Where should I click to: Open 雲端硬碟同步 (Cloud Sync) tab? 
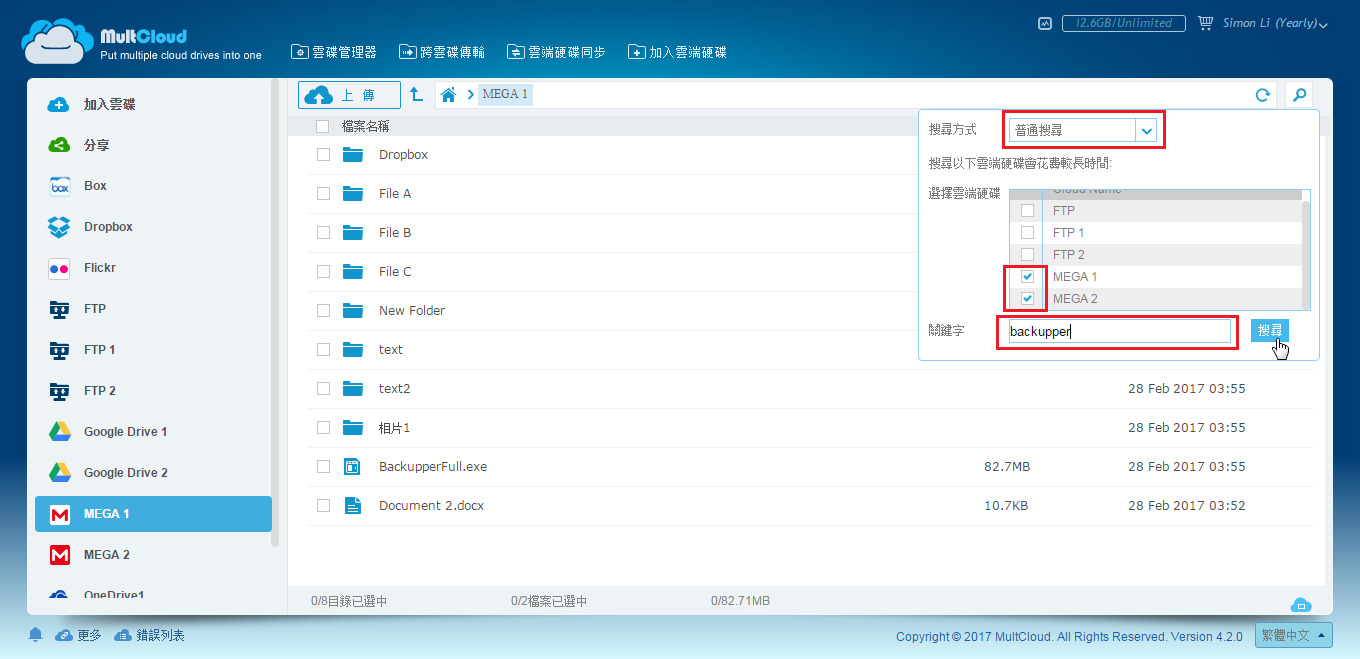[557, 52]
